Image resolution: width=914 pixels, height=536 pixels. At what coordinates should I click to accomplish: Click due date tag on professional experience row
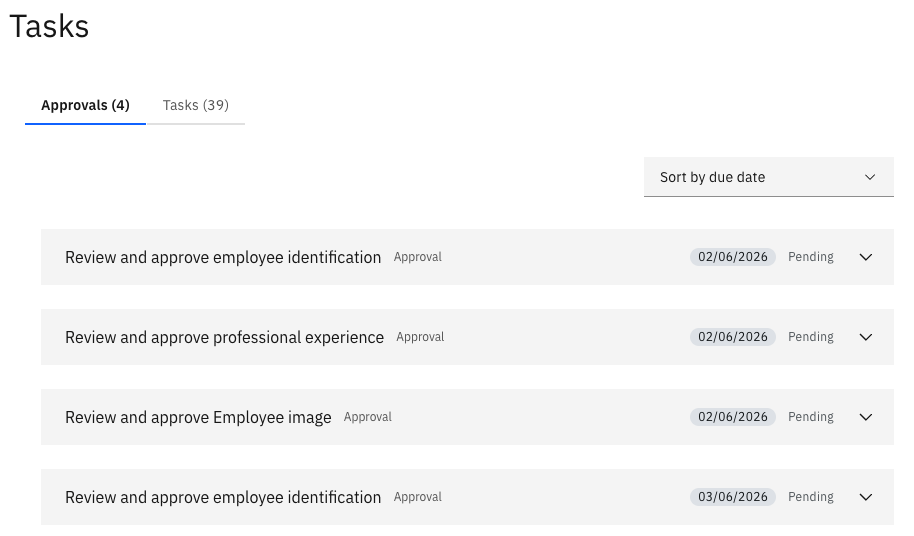click(733, 337)
